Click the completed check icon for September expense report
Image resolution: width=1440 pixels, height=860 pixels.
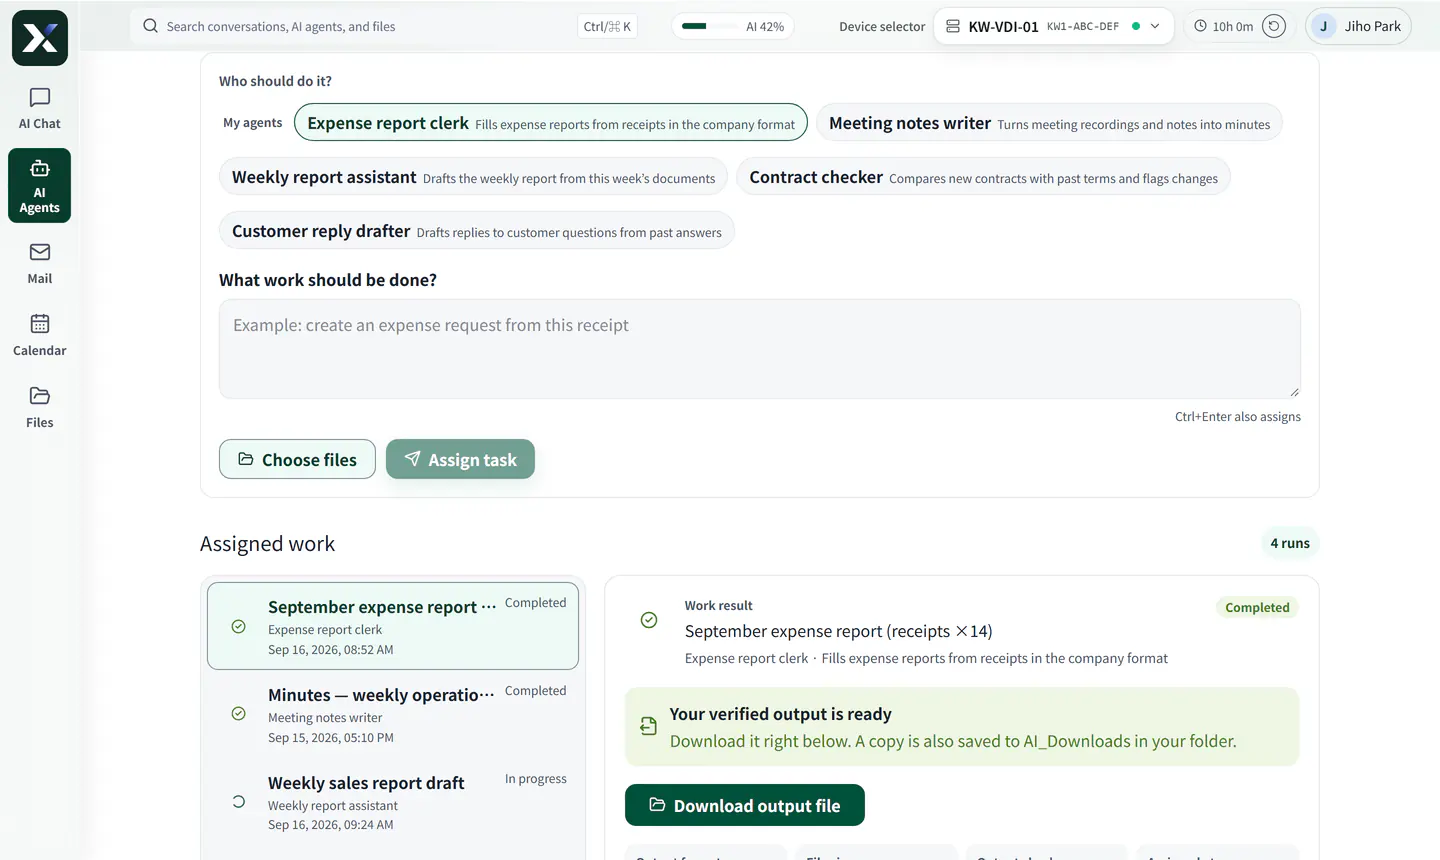pyautogui.click(x=238, y=627)
